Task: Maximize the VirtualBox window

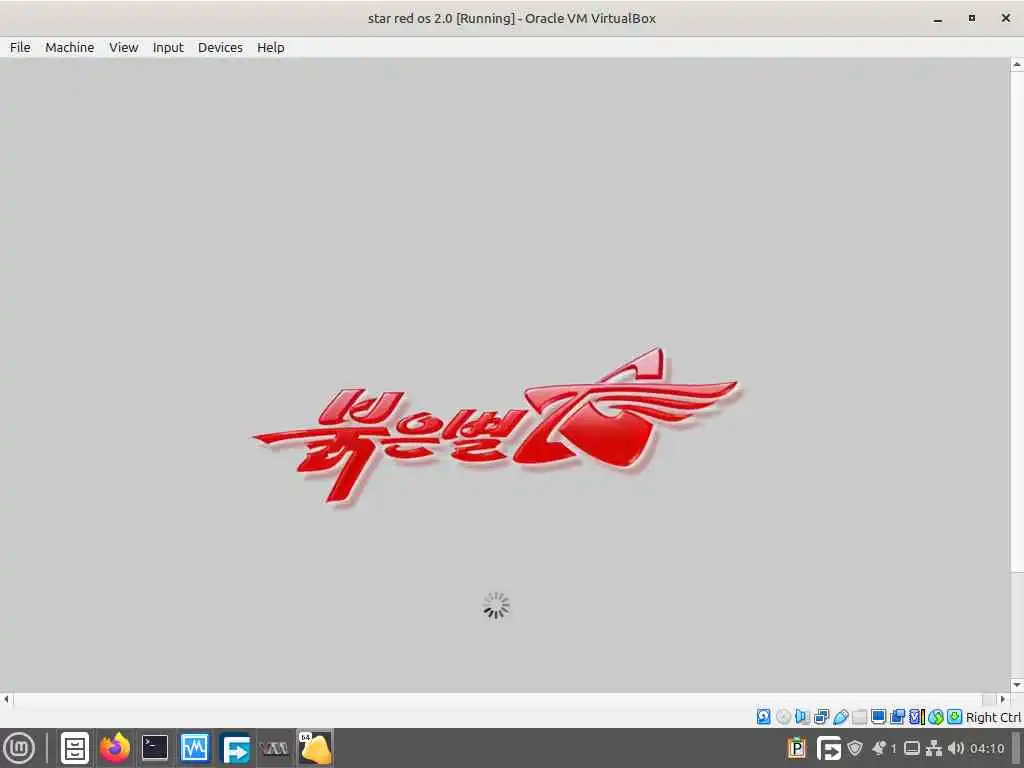Action: [972, 18]
